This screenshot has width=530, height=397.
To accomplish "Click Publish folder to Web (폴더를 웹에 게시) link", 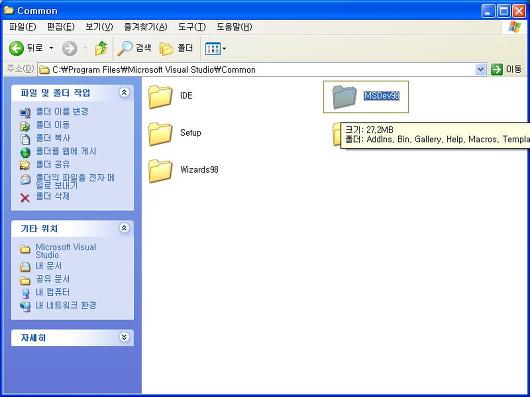I will [66, 151].
